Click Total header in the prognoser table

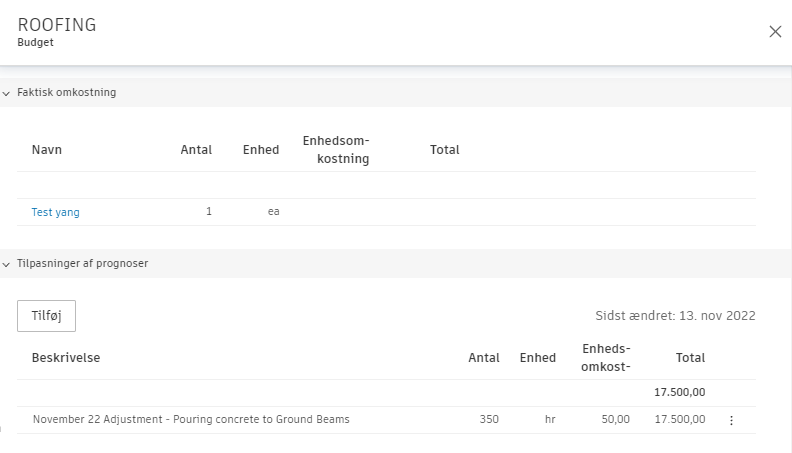(690, 358)
